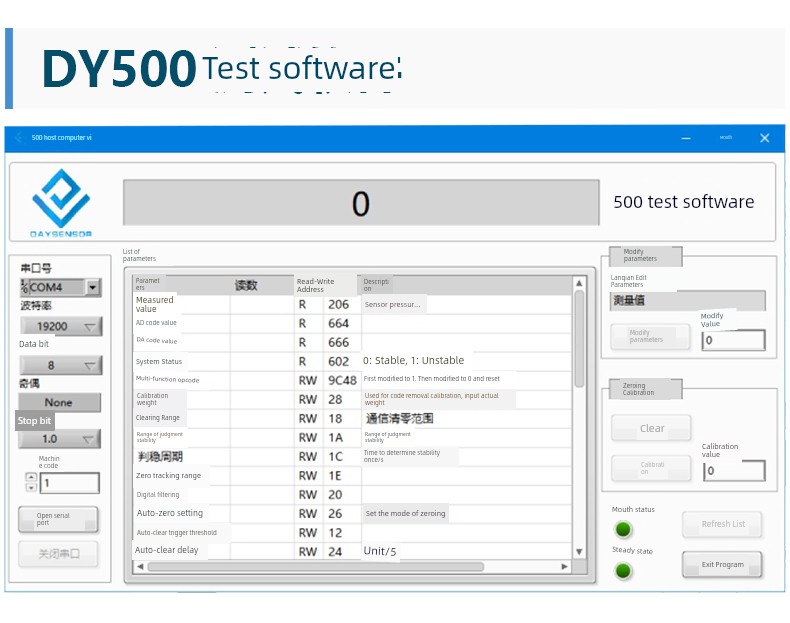Select the Multi-function opcode row

352,381
